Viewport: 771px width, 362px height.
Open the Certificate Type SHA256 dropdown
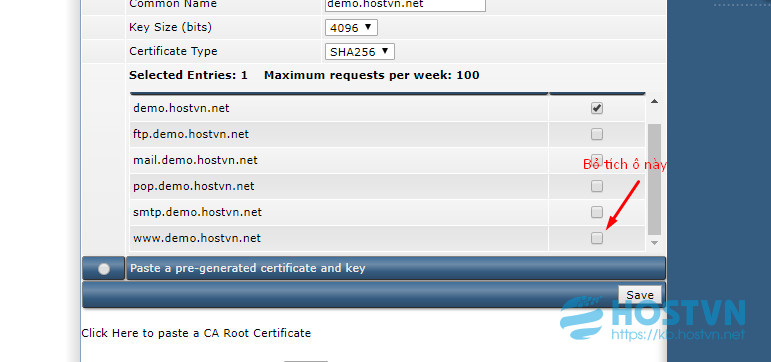[x=359, y=52]
